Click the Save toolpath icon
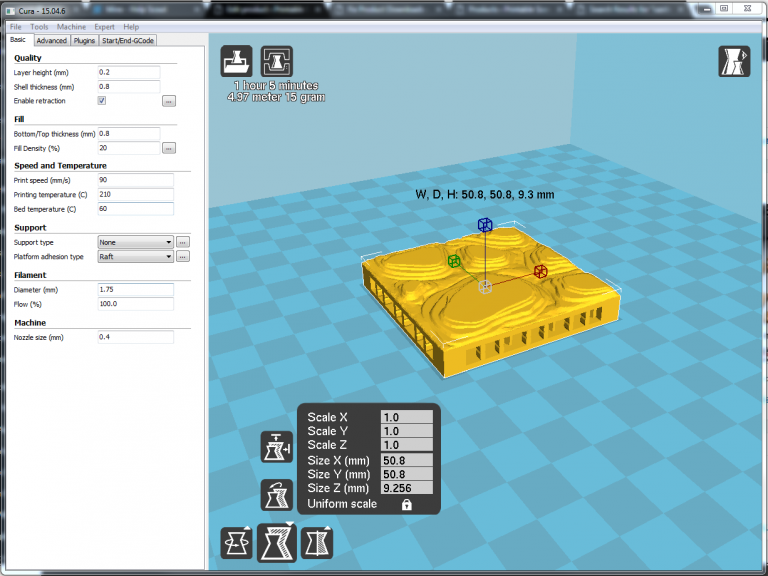The image size is (768, 576). click(x=277, y=62)
